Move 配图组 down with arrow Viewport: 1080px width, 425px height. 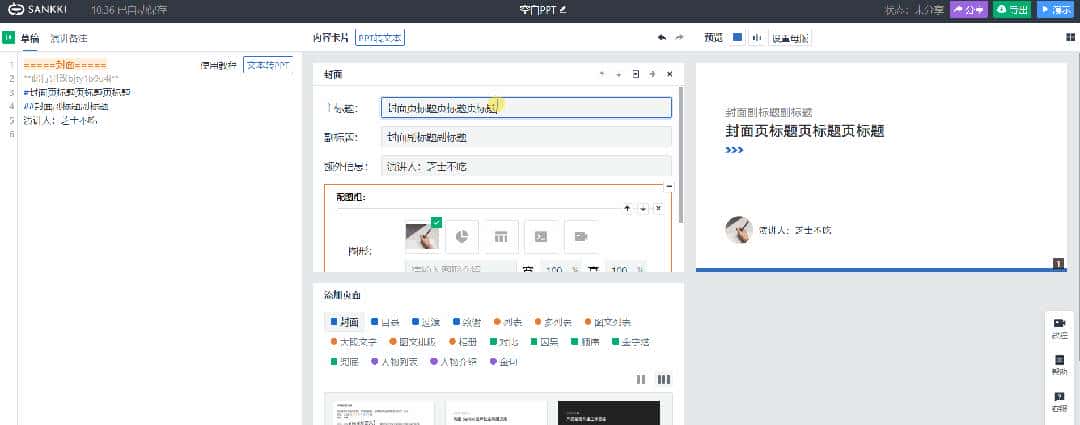pos(643,208)
